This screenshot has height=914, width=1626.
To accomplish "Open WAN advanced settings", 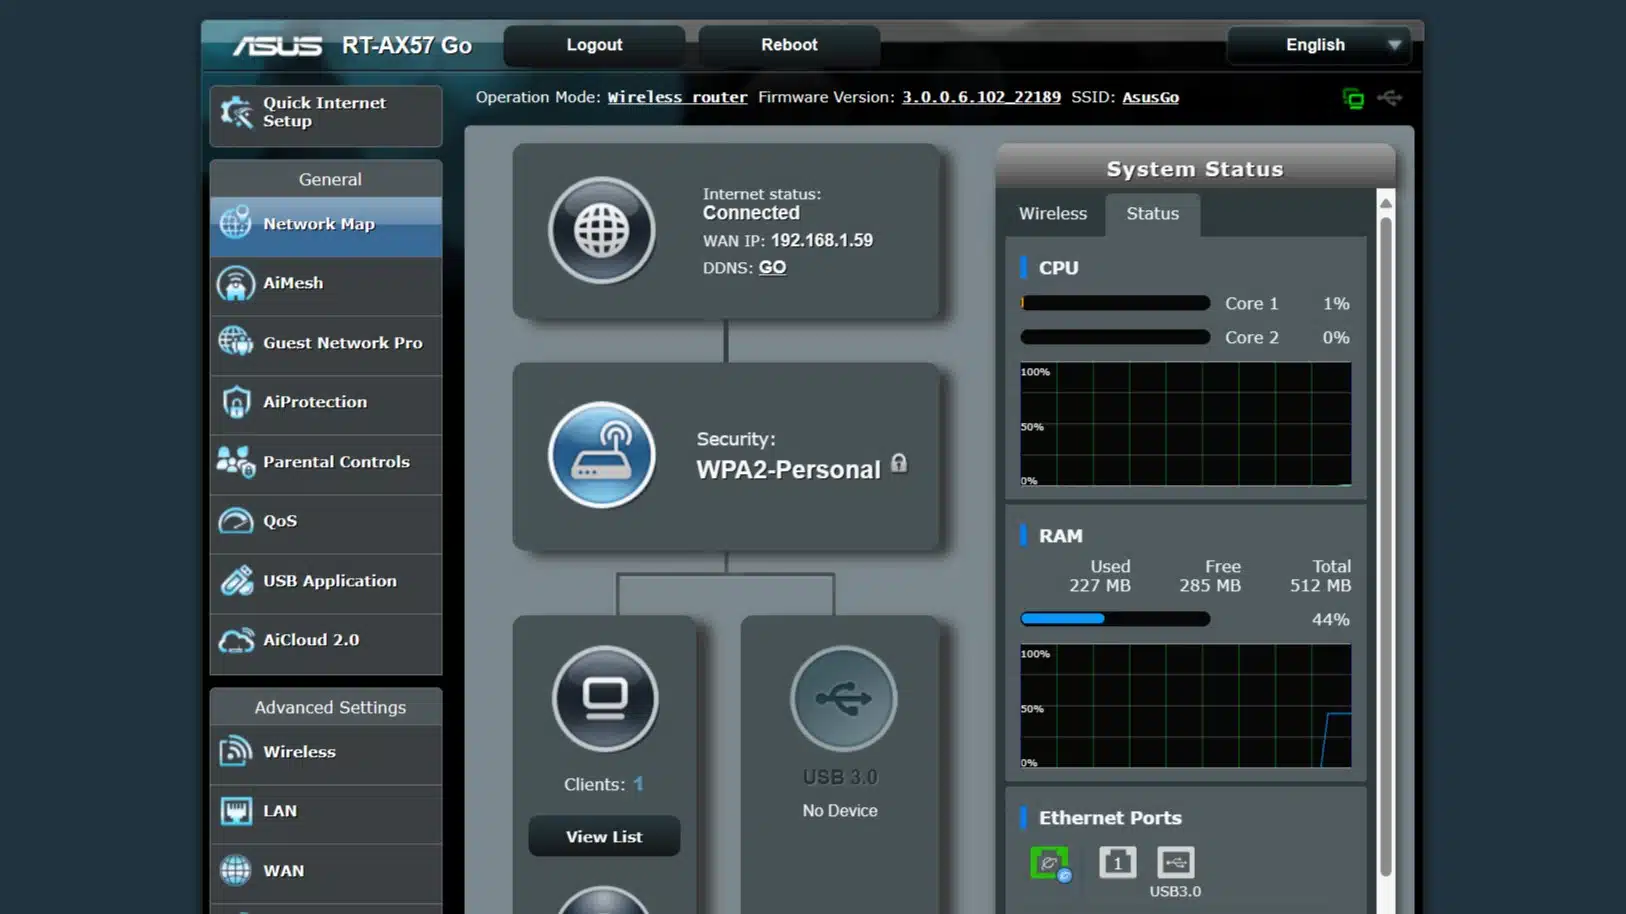I will pyautogui.click(x=326, y=872).
